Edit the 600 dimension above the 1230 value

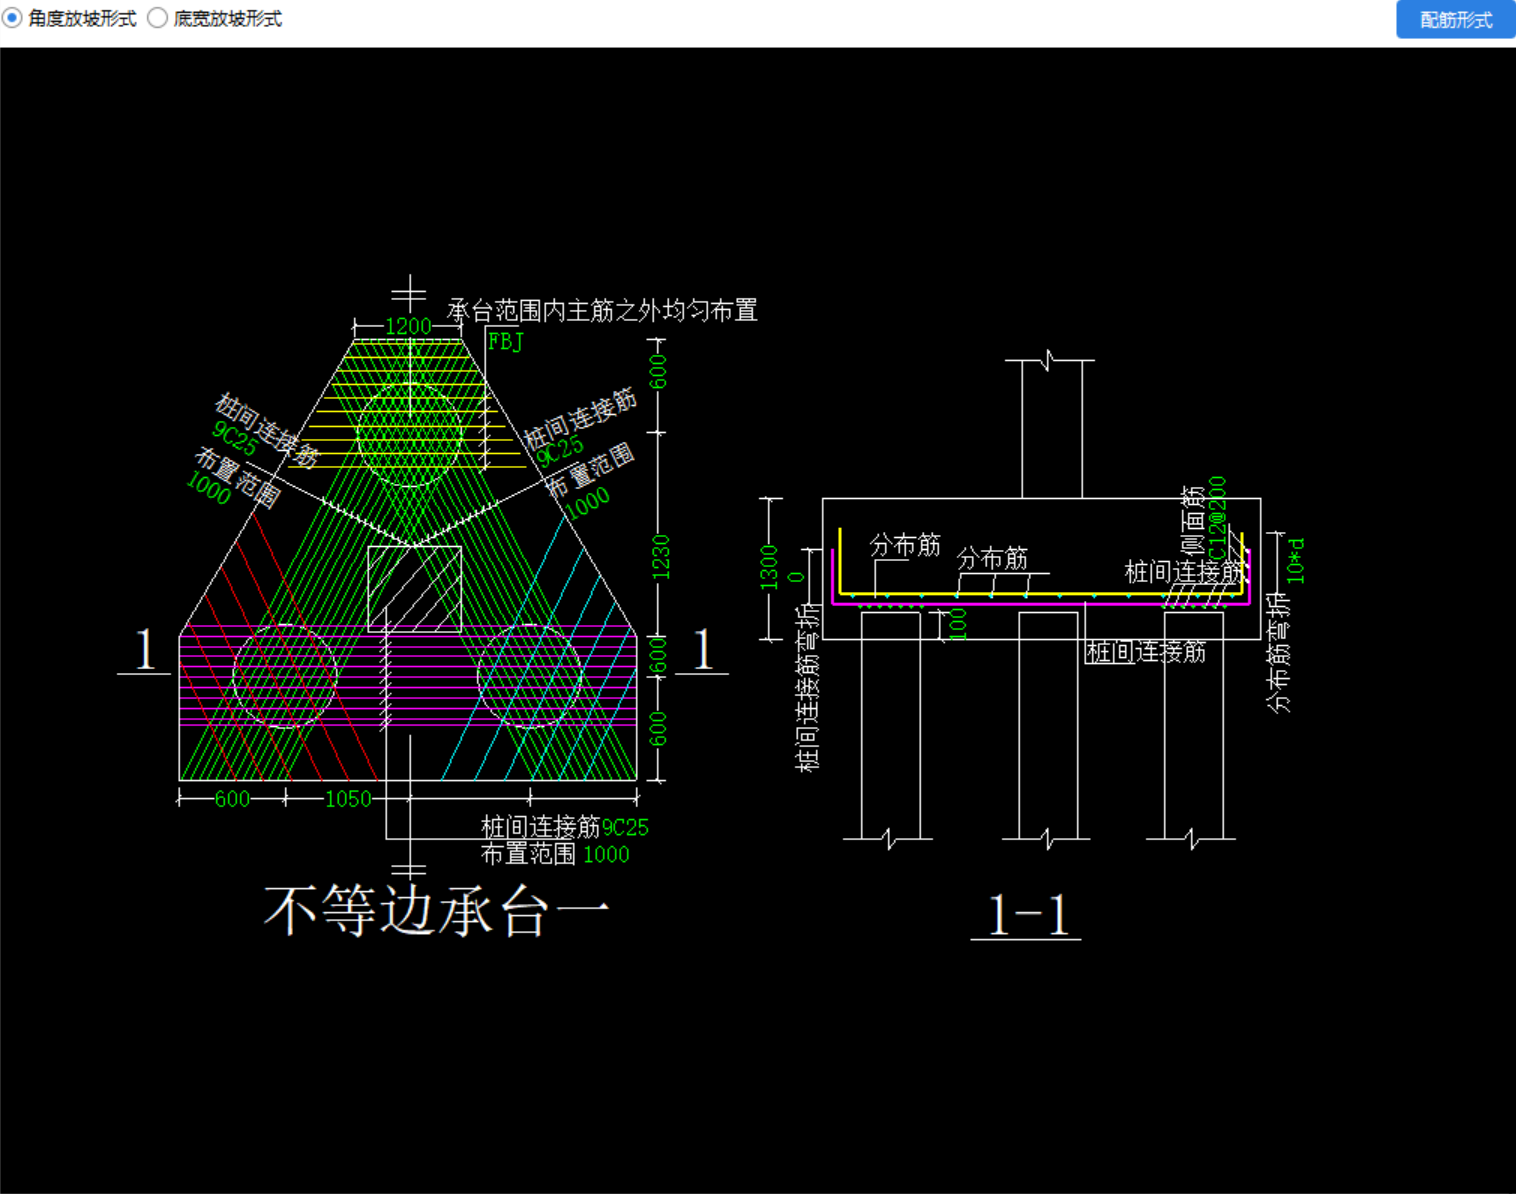[657, 372]
